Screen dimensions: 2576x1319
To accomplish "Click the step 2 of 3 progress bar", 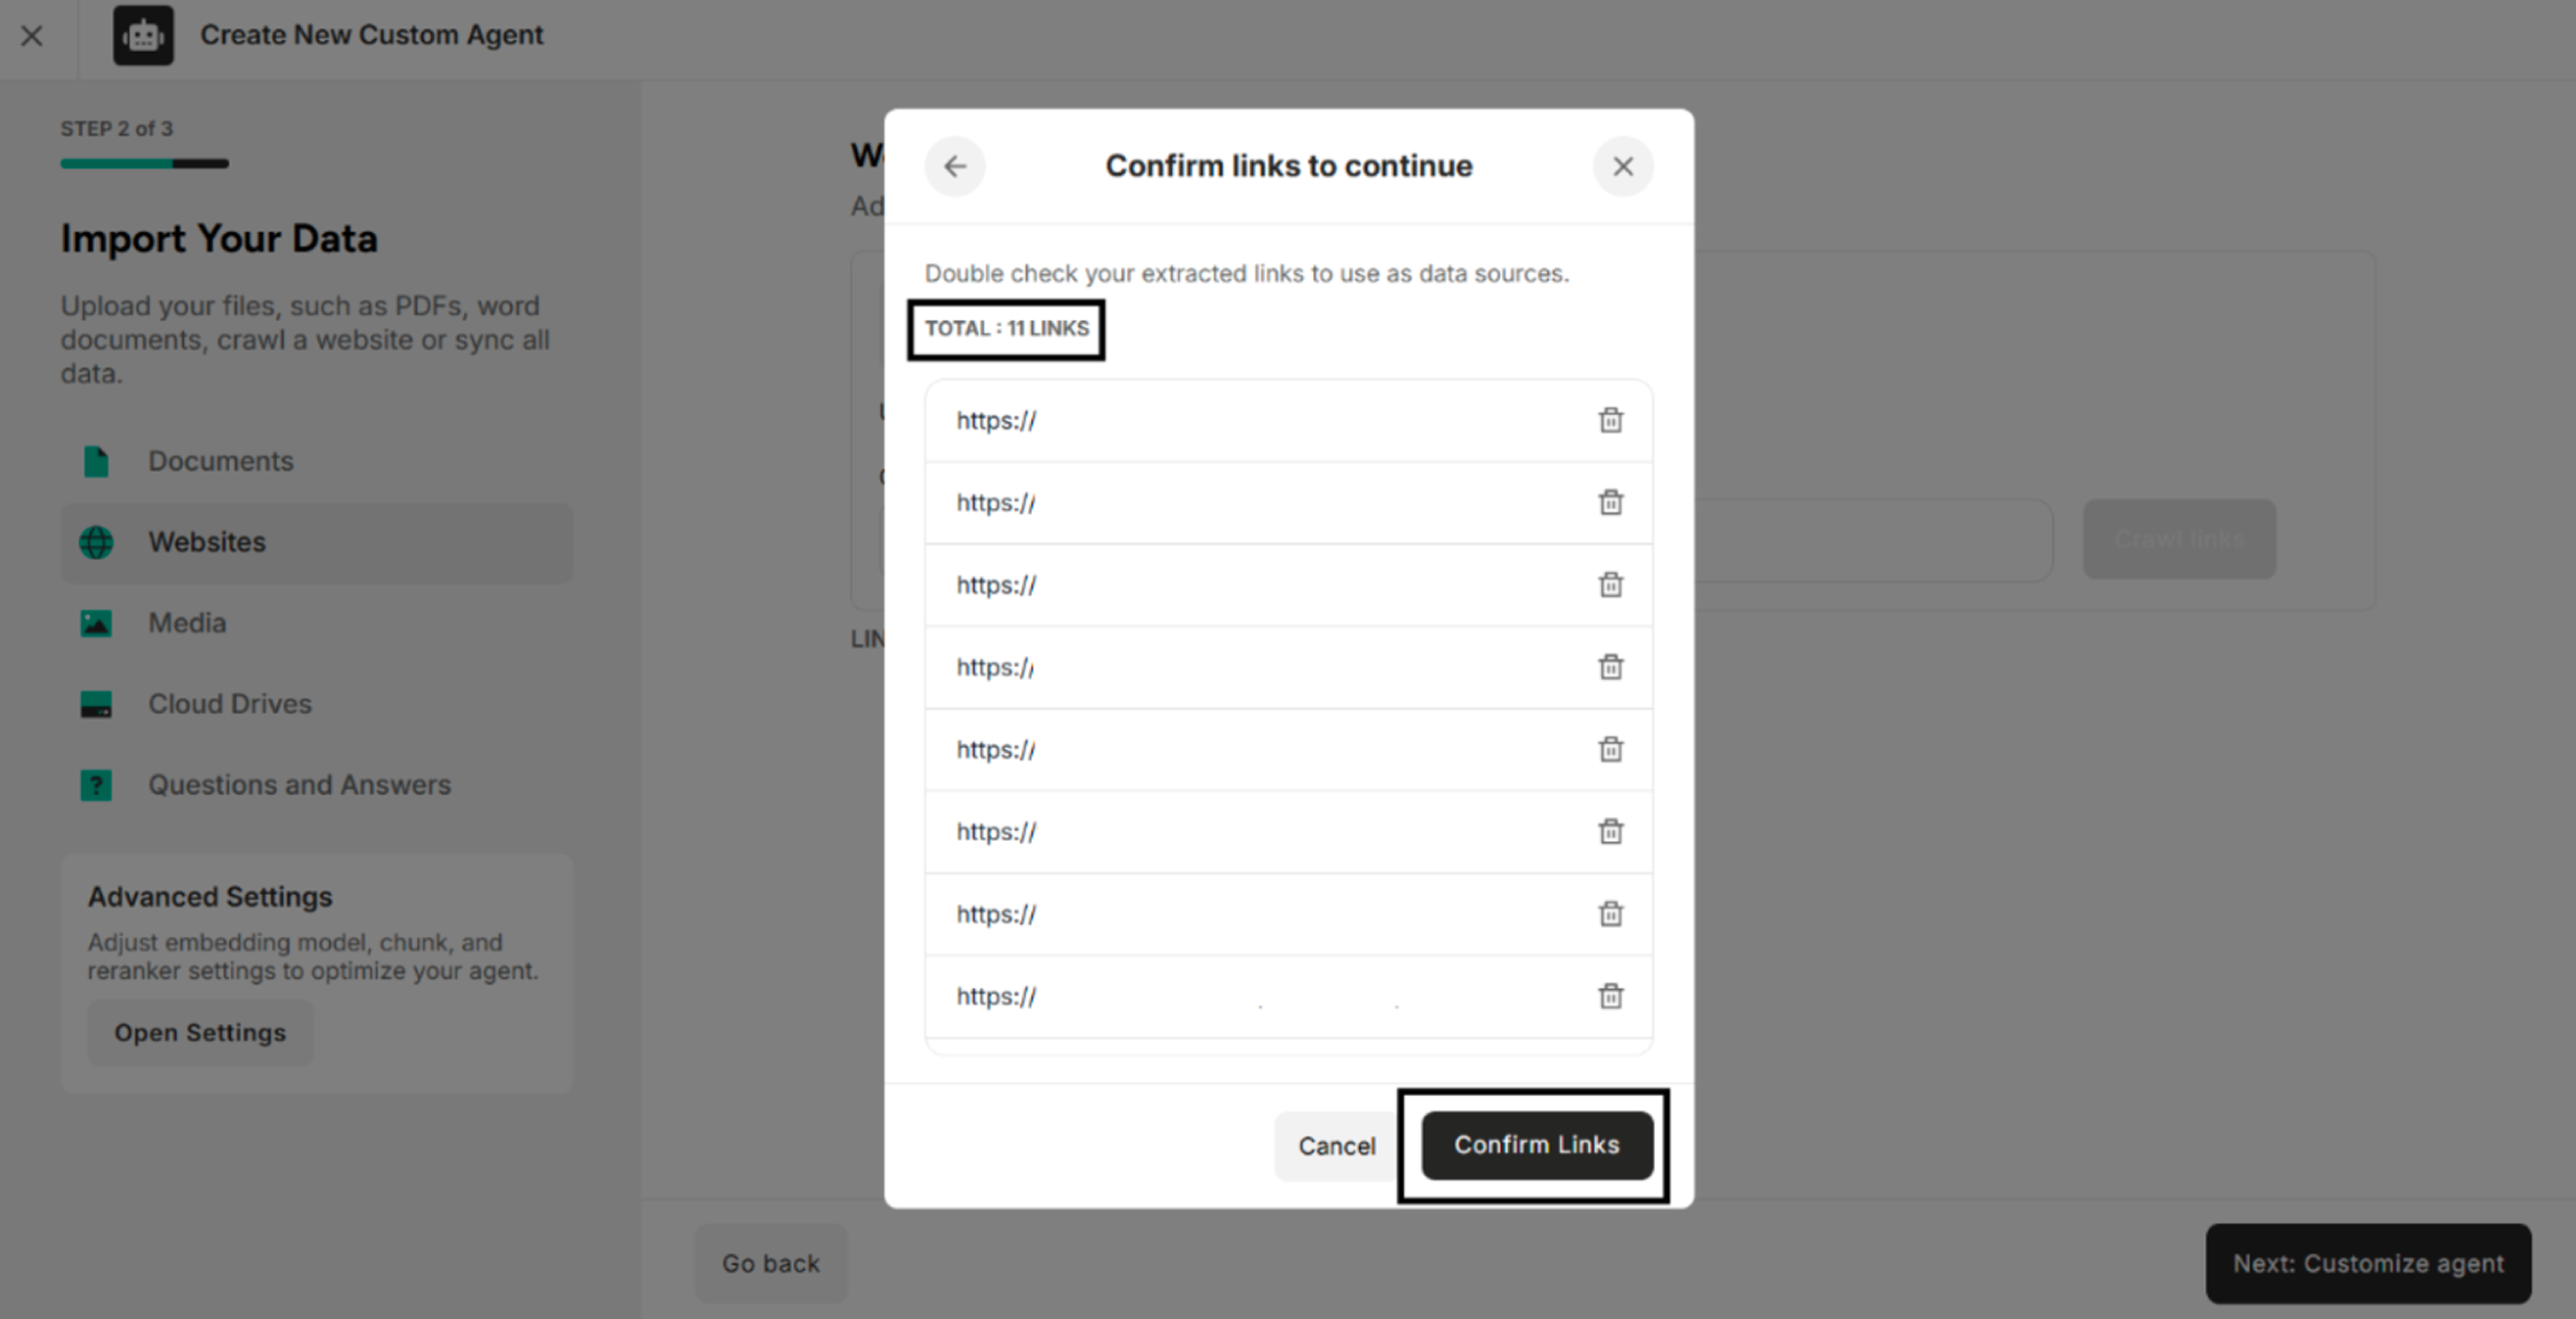I will coord(144,163).
